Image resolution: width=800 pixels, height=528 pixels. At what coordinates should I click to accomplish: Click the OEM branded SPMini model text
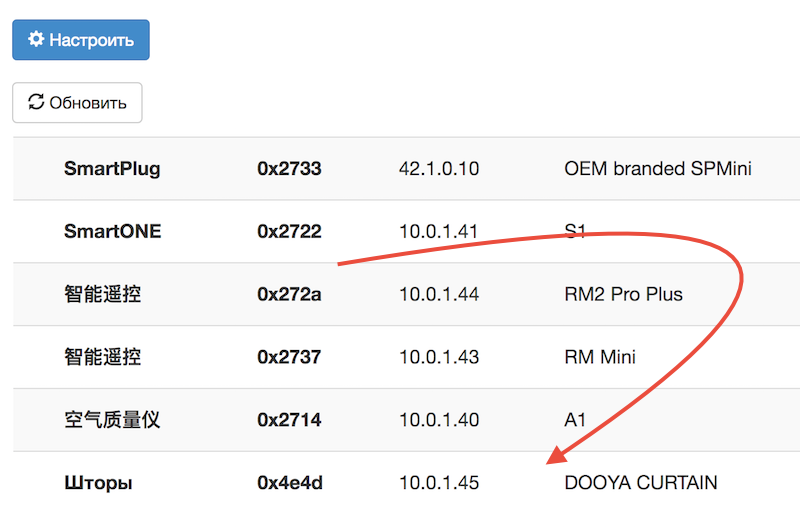pyautogui.click(x=658, y=169)
